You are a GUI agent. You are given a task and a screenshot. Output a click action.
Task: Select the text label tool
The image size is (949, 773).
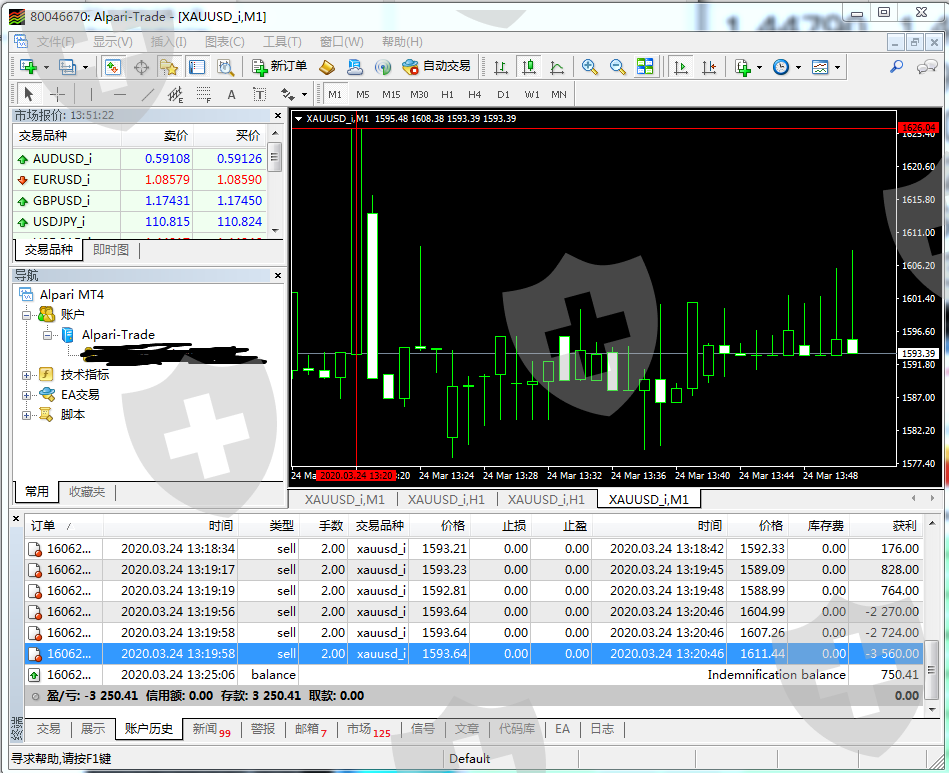click(231, 94)
